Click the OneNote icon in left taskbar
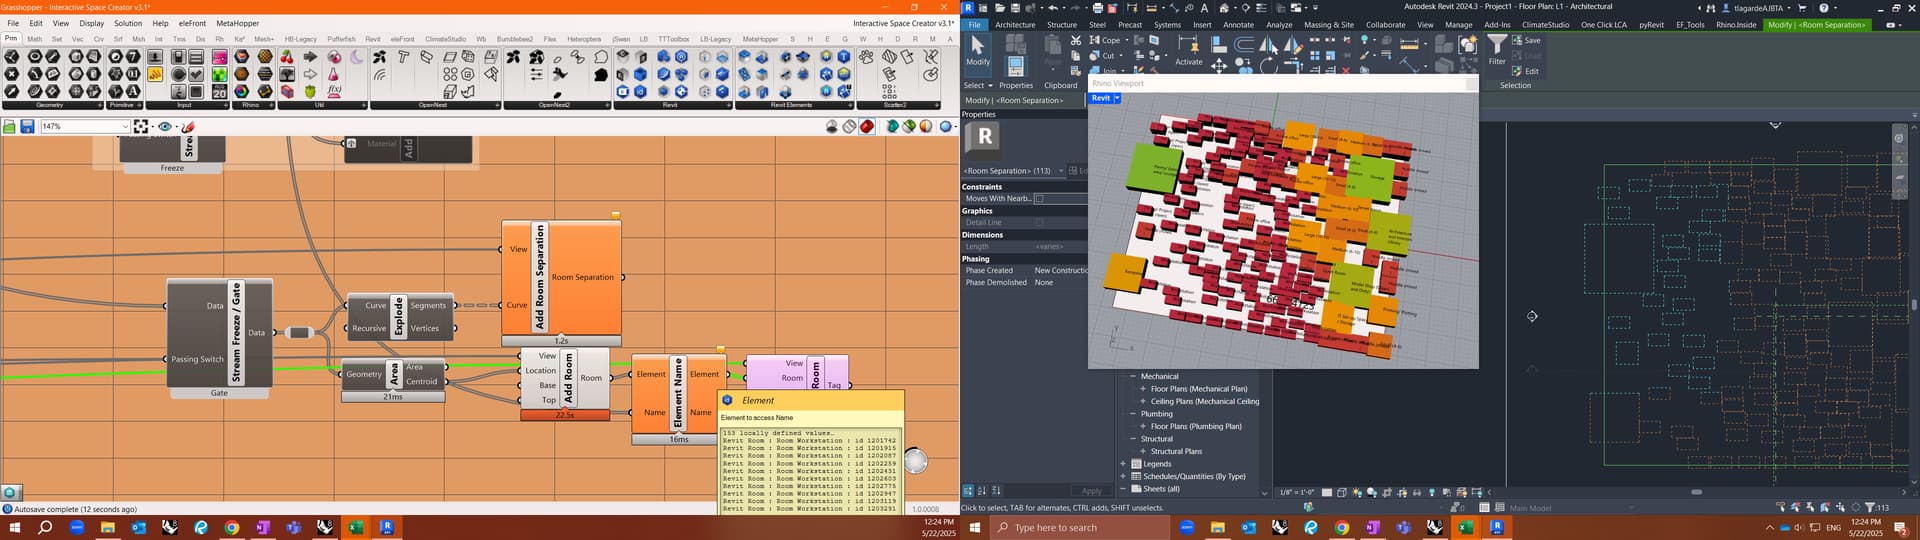Screen dimensions: 1920x540 263,528
